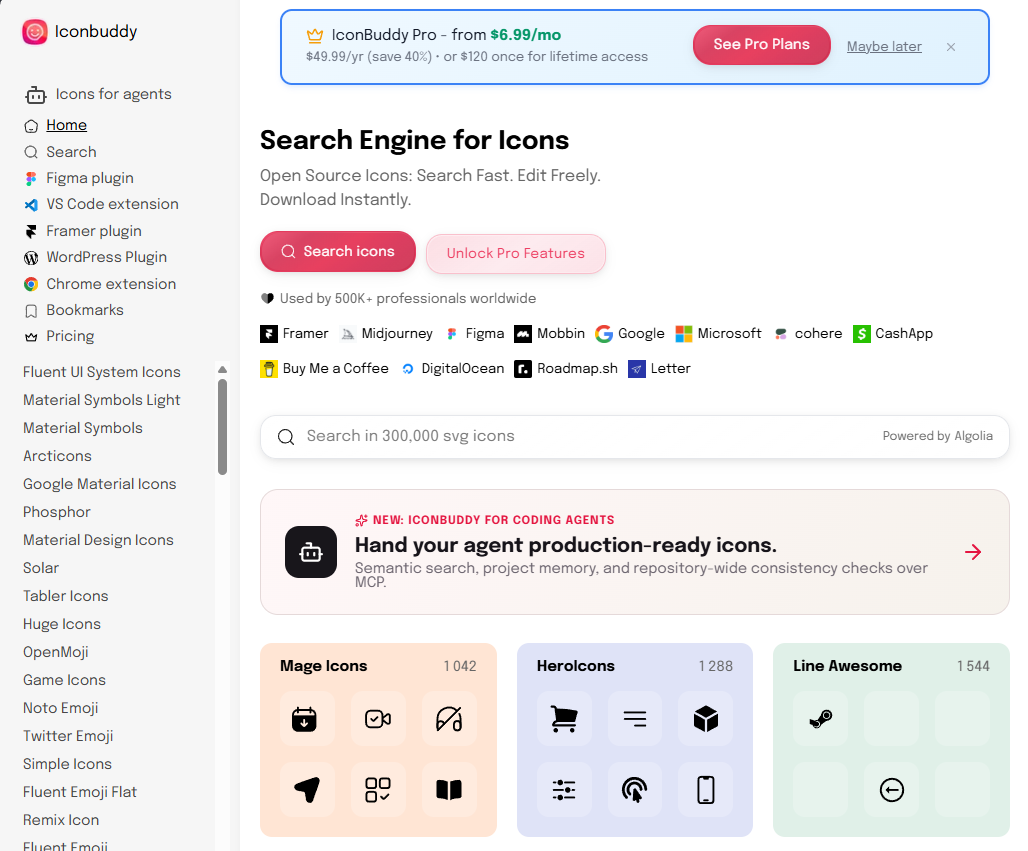This screenshot has width=1028, height=851.
Task: Click the Maybe later link
Action: pyautogui.click(x=884, y=47)
